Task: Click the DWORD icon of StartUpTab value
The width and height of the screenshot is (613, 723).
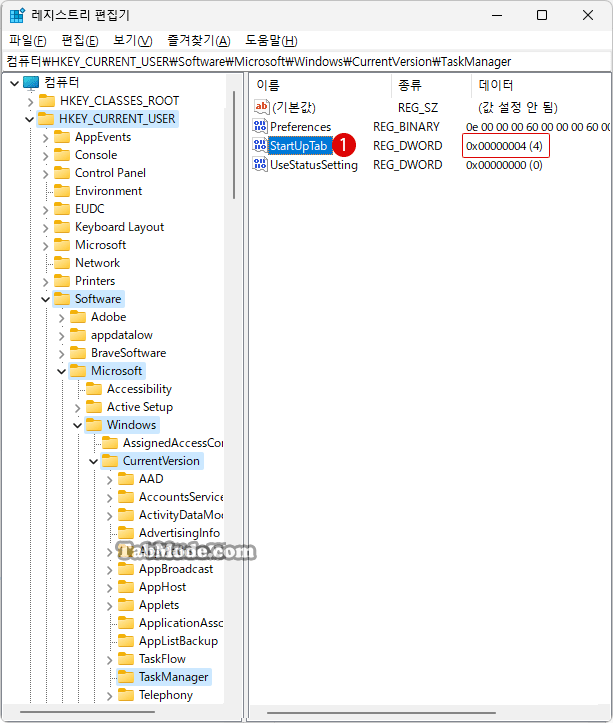Action: coord(260,145)
